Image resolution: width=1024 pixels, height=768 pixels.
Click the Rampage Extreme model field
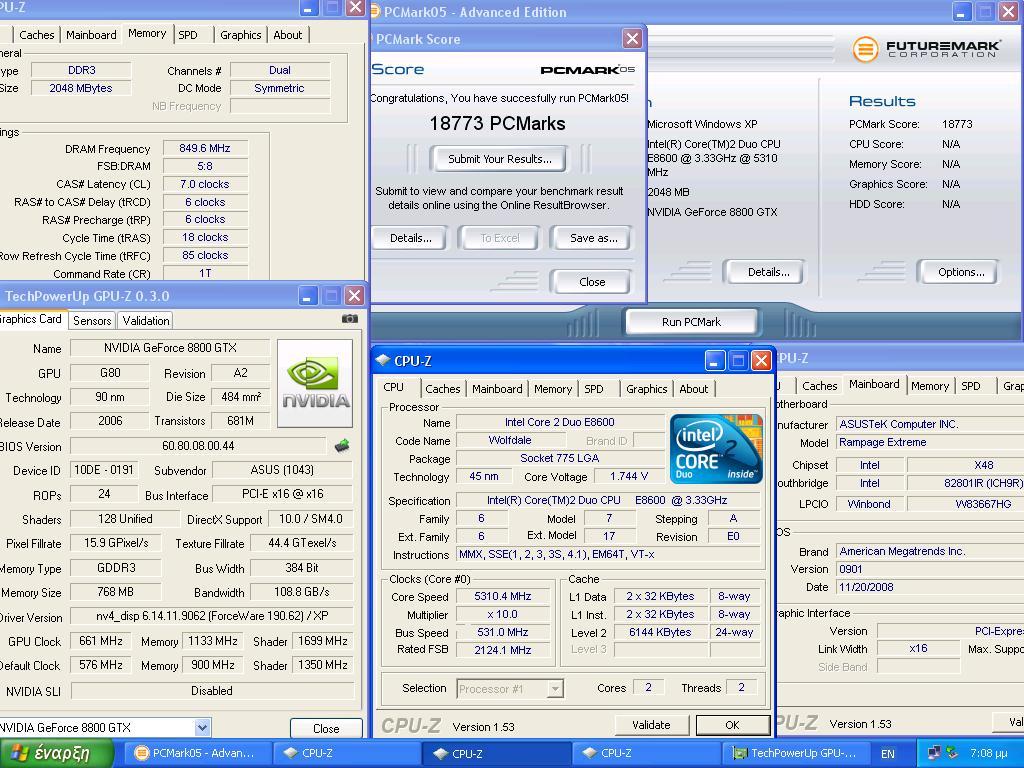pyautogui.click(x=929, y=442)
